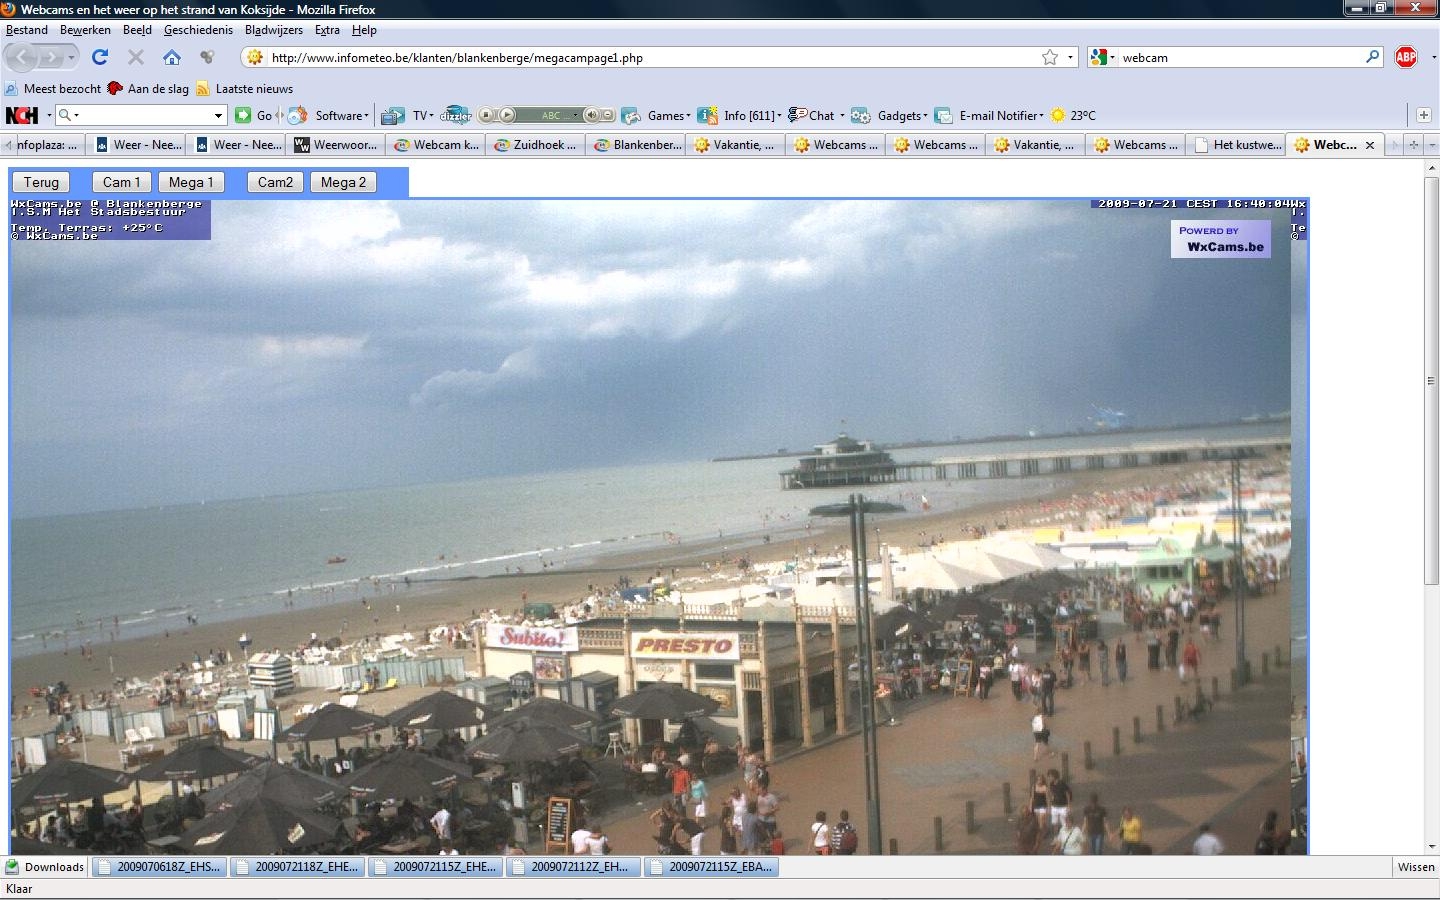Open the back/forward history dropdown arrow
The height and width of the screenshot is (900, 1440).
pos(72,58)
